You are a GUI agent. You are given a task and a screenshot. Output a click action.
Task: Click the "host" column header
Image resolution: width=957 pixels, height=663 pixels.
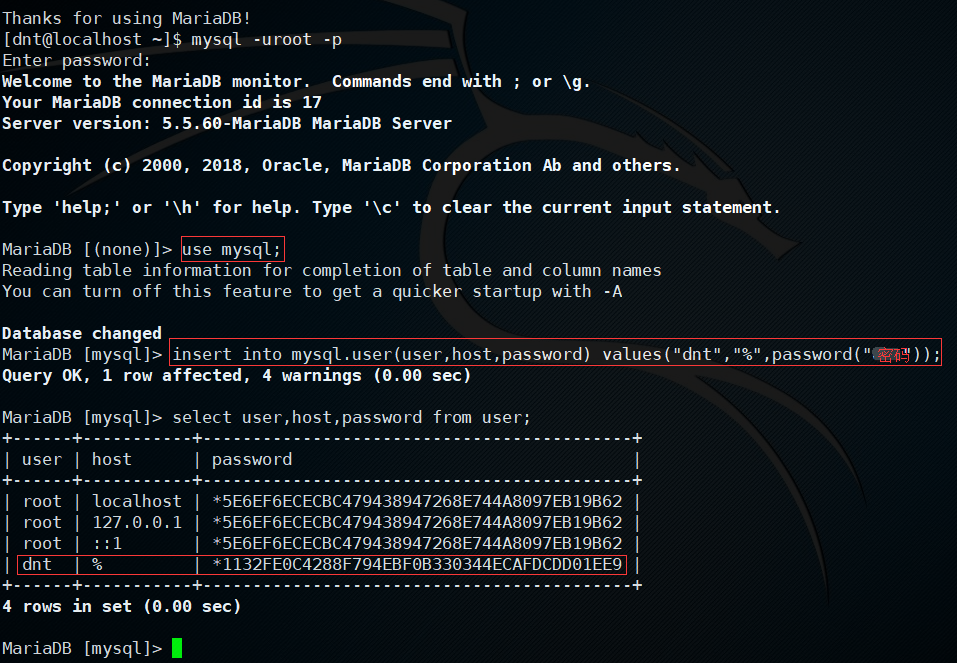pos(112,459)
